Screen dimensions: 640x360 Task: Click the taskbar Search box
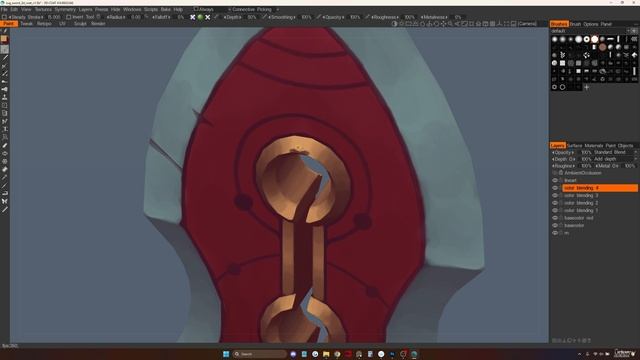[260, 354]
